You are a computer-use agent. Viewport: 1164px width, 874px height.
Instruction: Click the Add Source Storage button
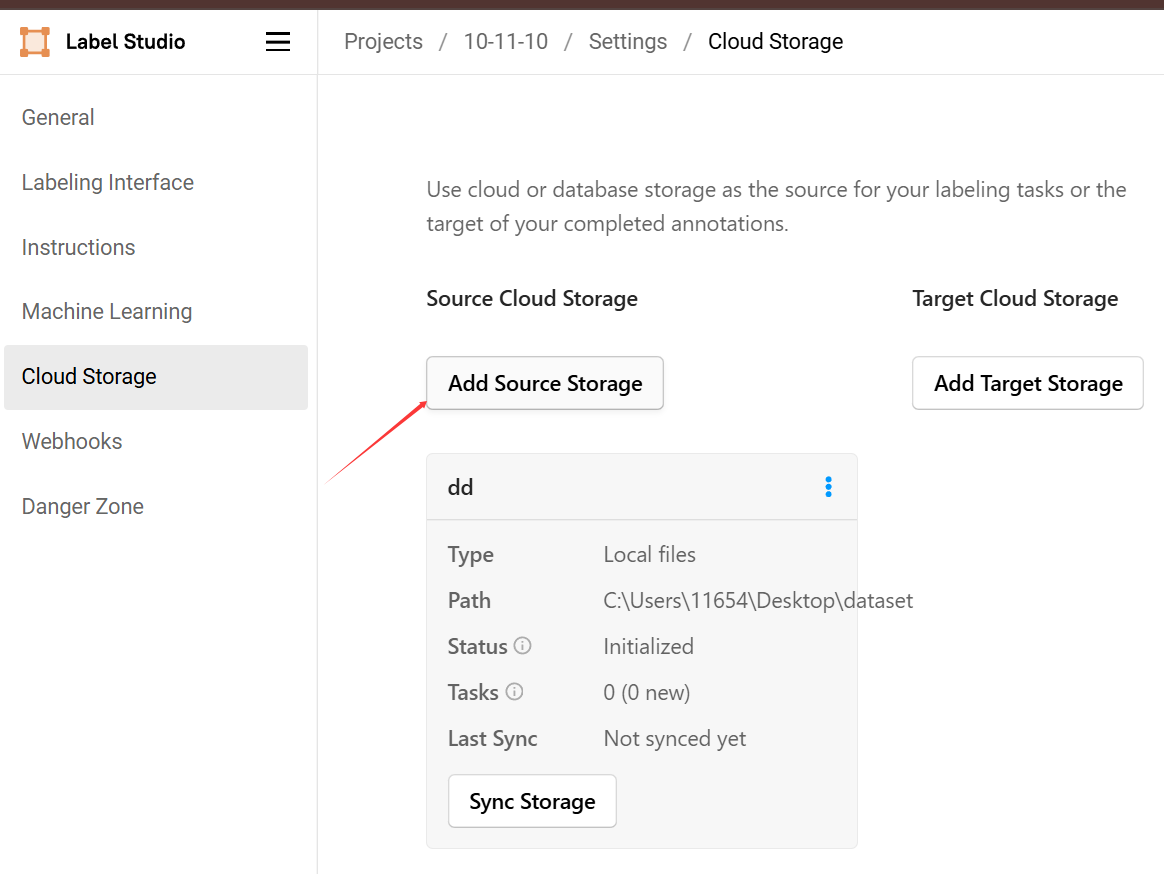coord(545,383)
